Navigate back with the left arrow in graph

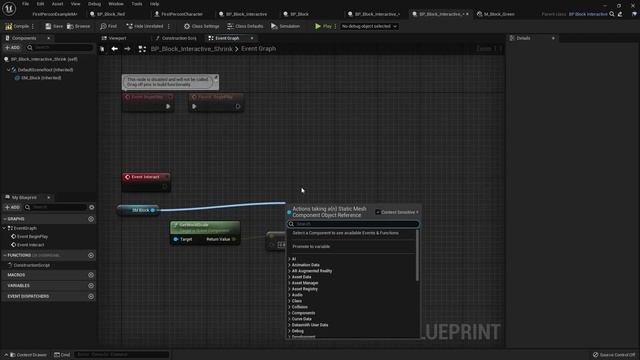pyautogui.click(x=115, y=49)
